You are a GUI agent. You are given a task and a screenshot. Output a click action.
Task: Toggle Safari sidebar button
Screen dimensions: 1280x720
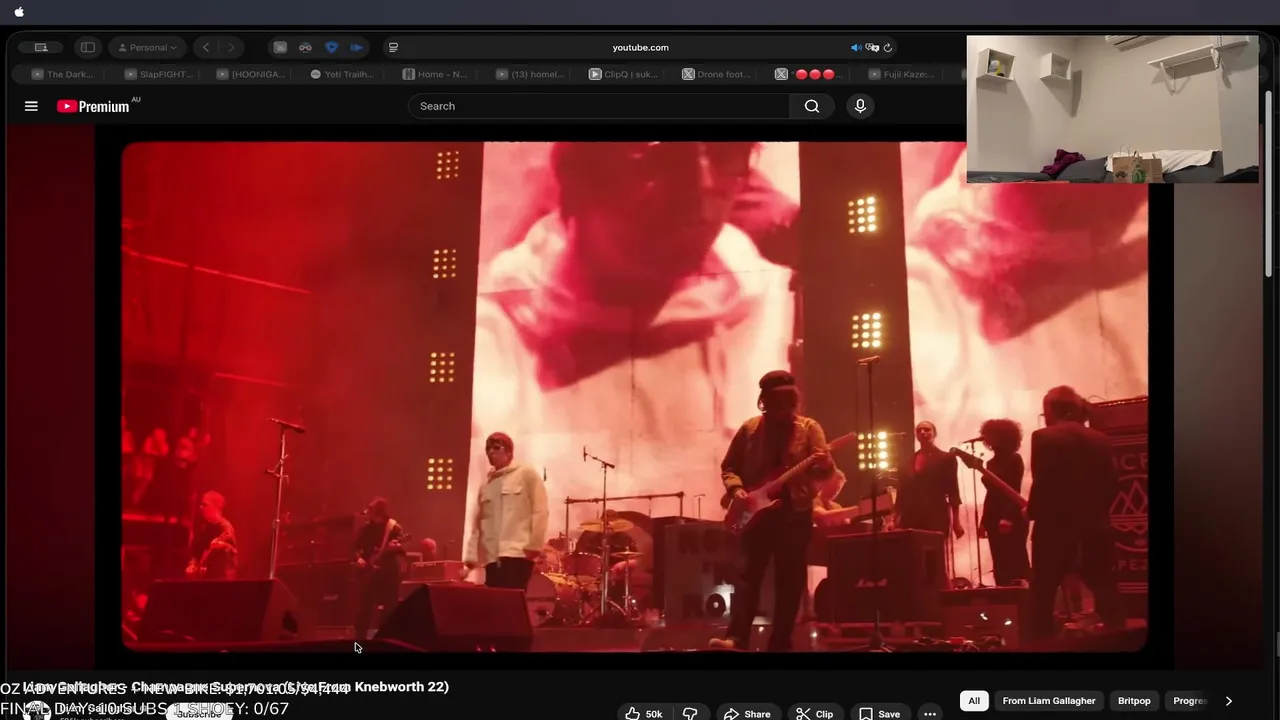click(x=88, y=47)
